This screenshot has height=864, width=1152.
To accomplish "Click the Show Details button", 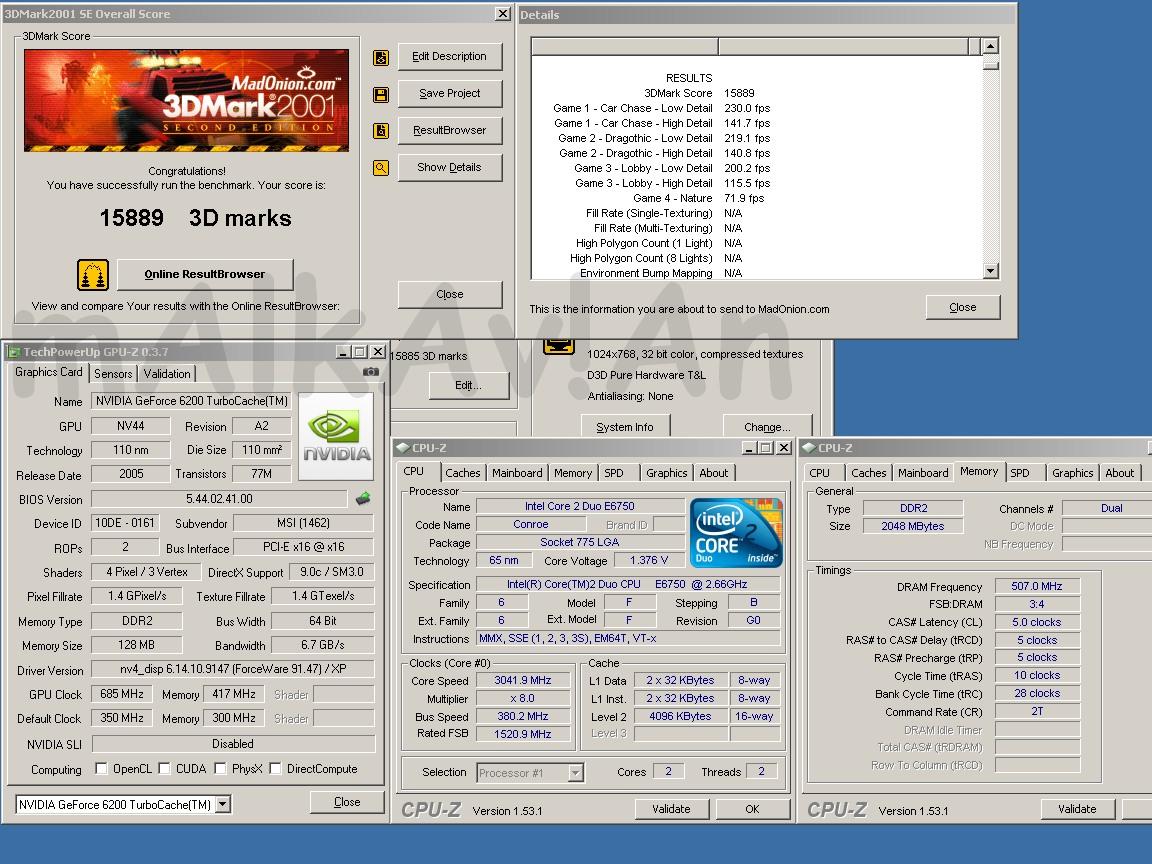I will 450,168.
